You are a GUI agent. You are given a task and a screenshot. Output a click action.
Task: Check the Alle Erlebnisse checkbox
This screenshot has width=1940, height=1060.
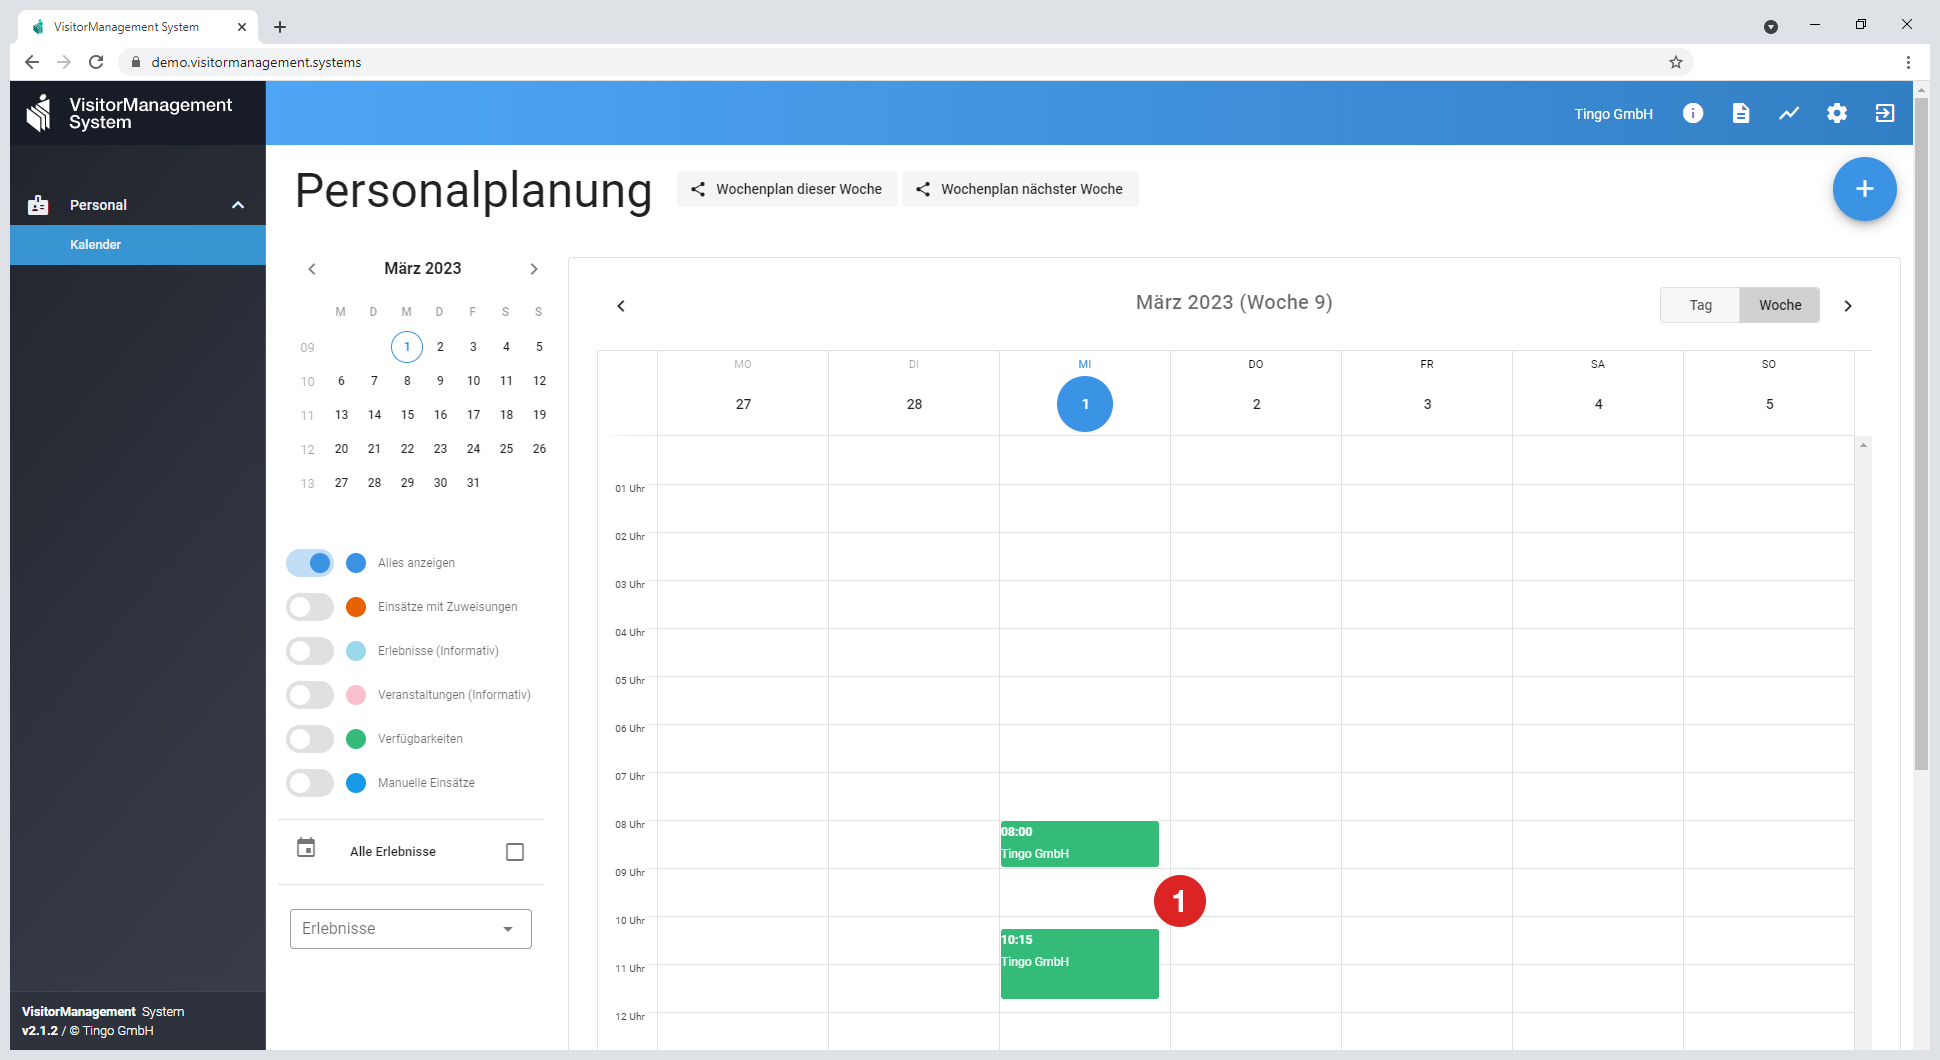coord(515,852)
